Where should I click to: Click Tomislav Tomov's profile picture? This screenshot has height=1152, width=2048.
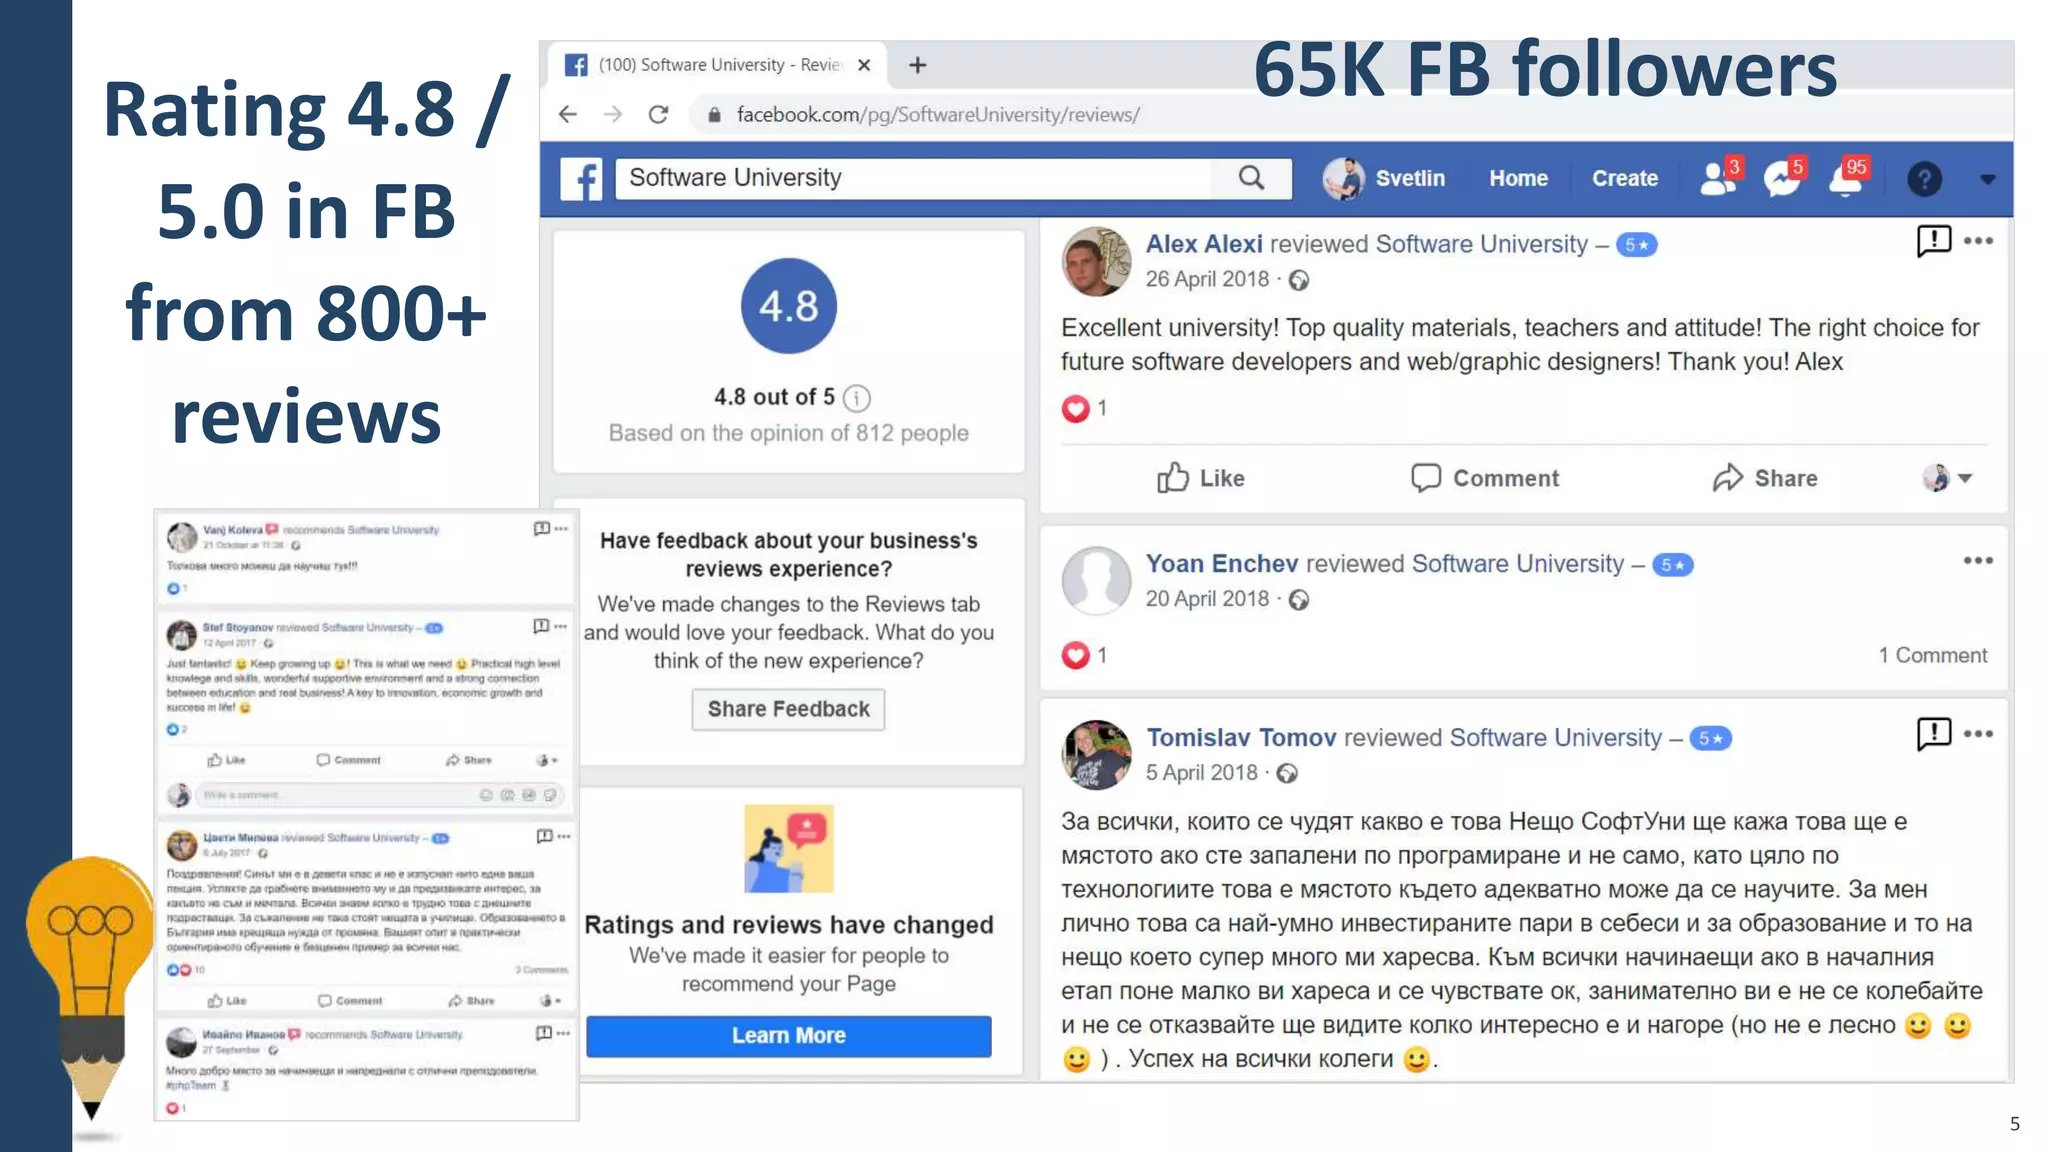pos(1097,755)
